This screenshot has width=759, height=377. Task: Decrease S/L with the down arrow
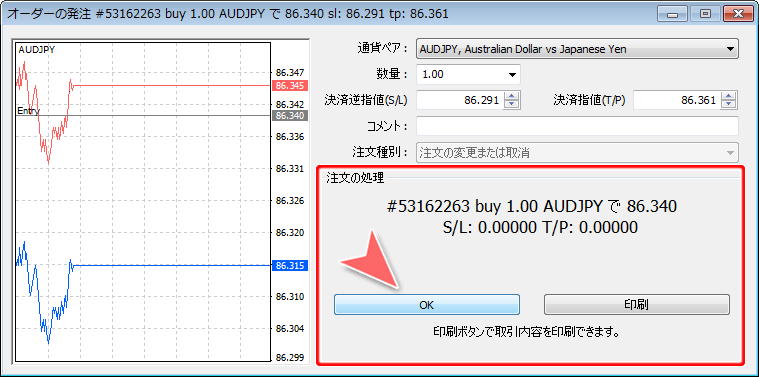[512, 105]
